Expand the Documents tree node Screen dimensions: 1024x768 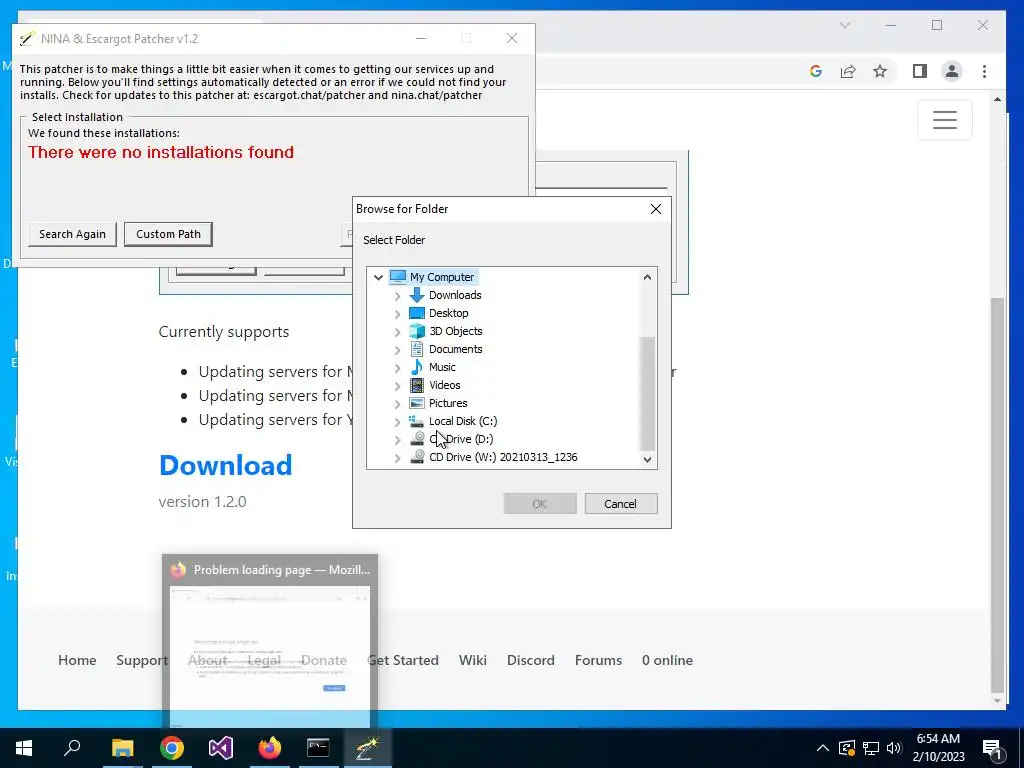397,349
